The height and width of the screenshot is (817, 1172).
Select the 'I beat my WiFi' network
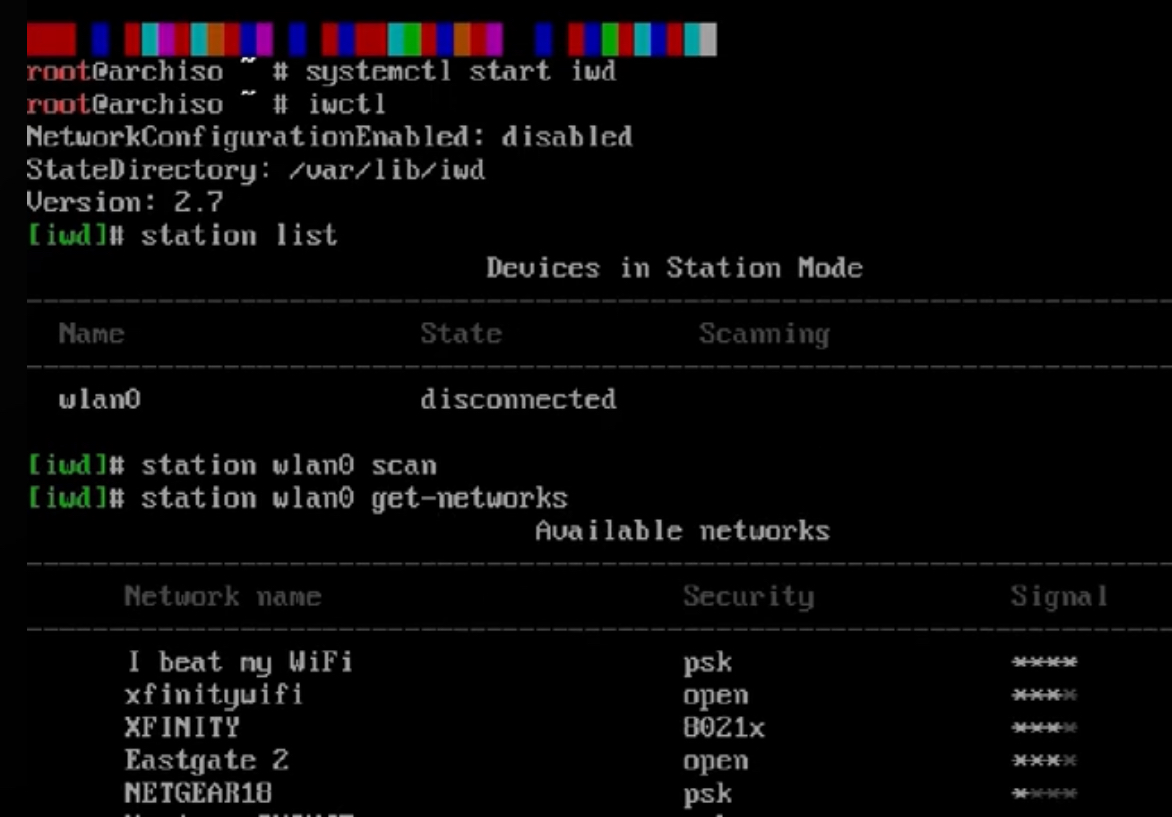[x=239, y=662]
